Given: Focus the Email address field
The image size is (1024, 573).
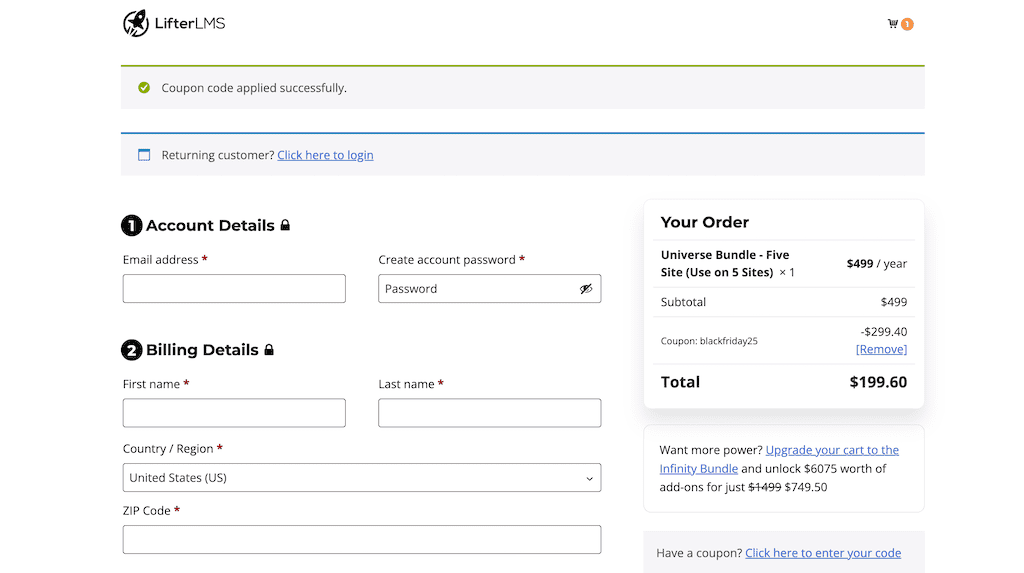Looking at the screenshot, I should pos(234,289).
